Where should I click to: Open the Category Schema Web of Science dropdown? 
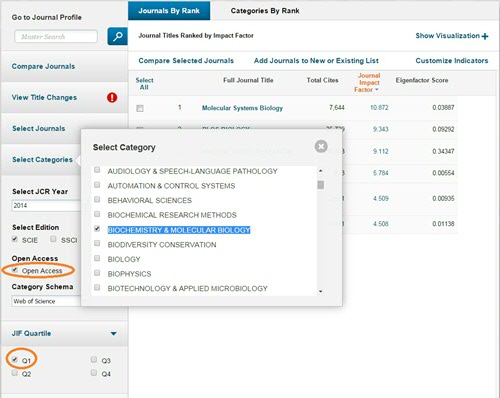coord(46,301)
